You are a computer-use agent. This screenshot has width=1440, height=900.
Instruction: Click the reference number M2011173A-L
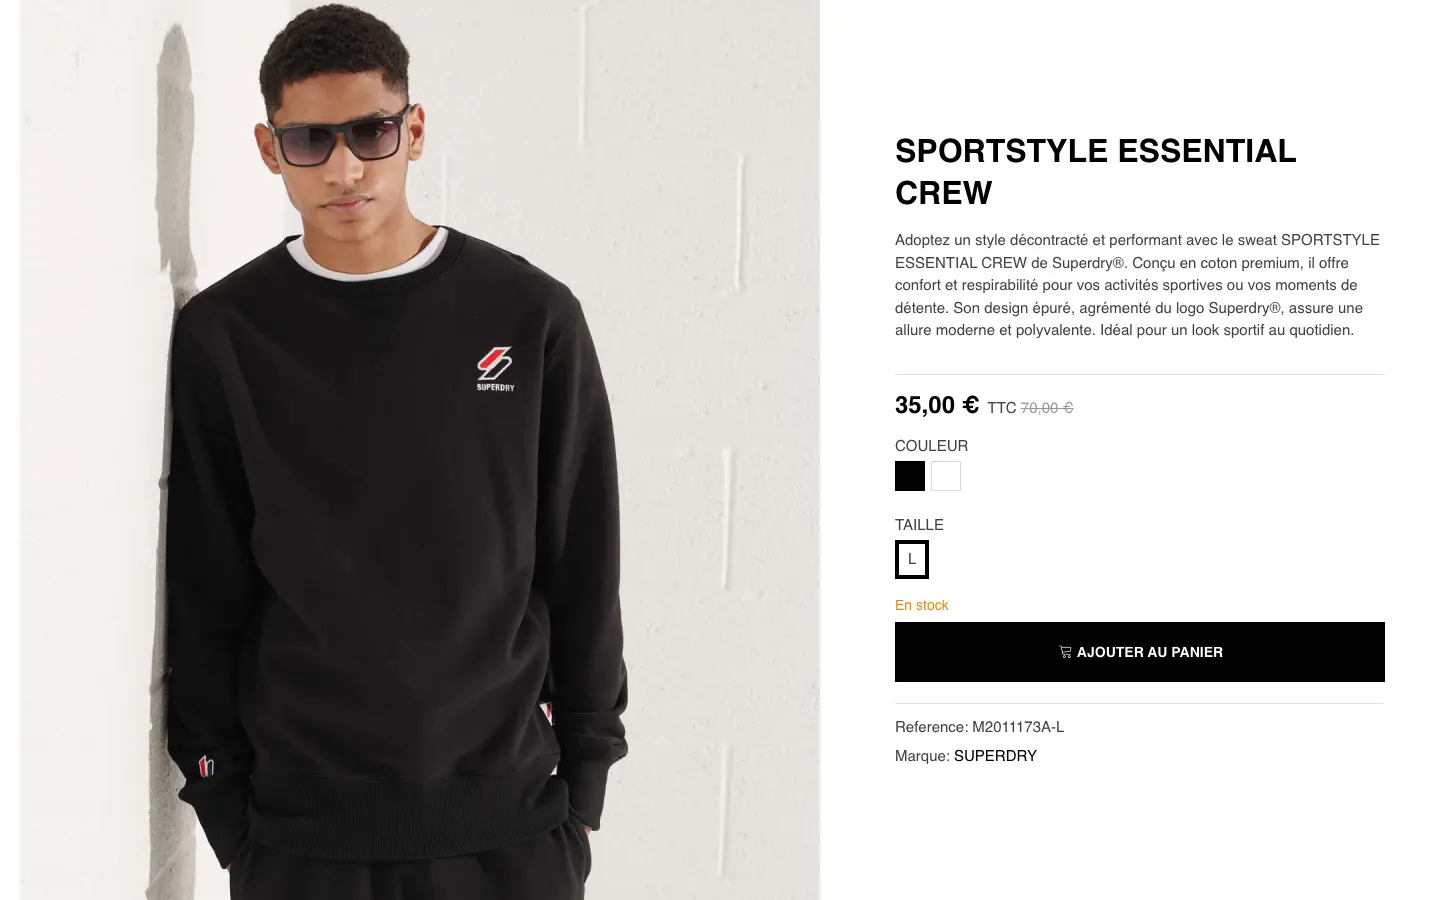click(1018, 727)
